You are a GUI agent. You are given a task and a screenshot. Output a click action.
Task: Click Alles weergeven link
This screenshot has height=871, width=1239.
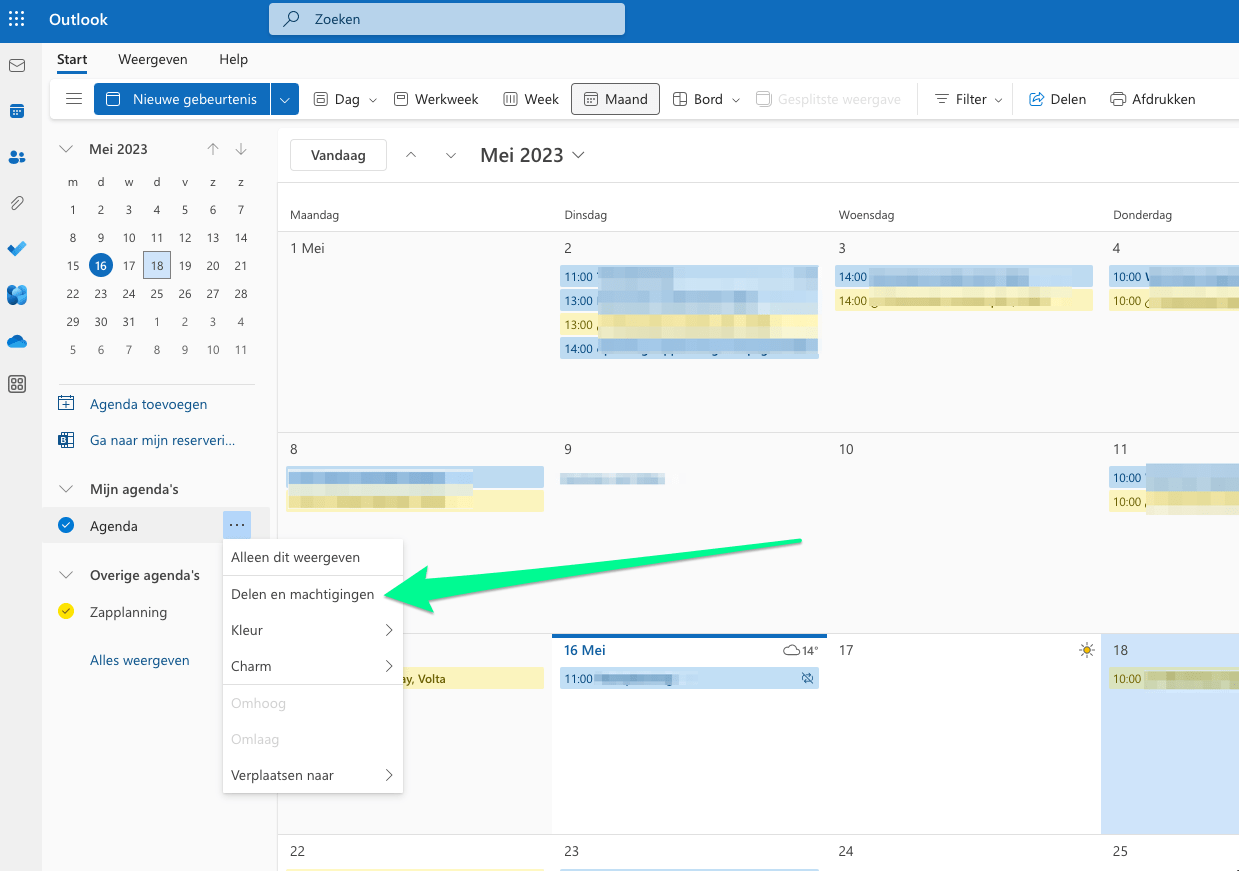click(140, 660)
